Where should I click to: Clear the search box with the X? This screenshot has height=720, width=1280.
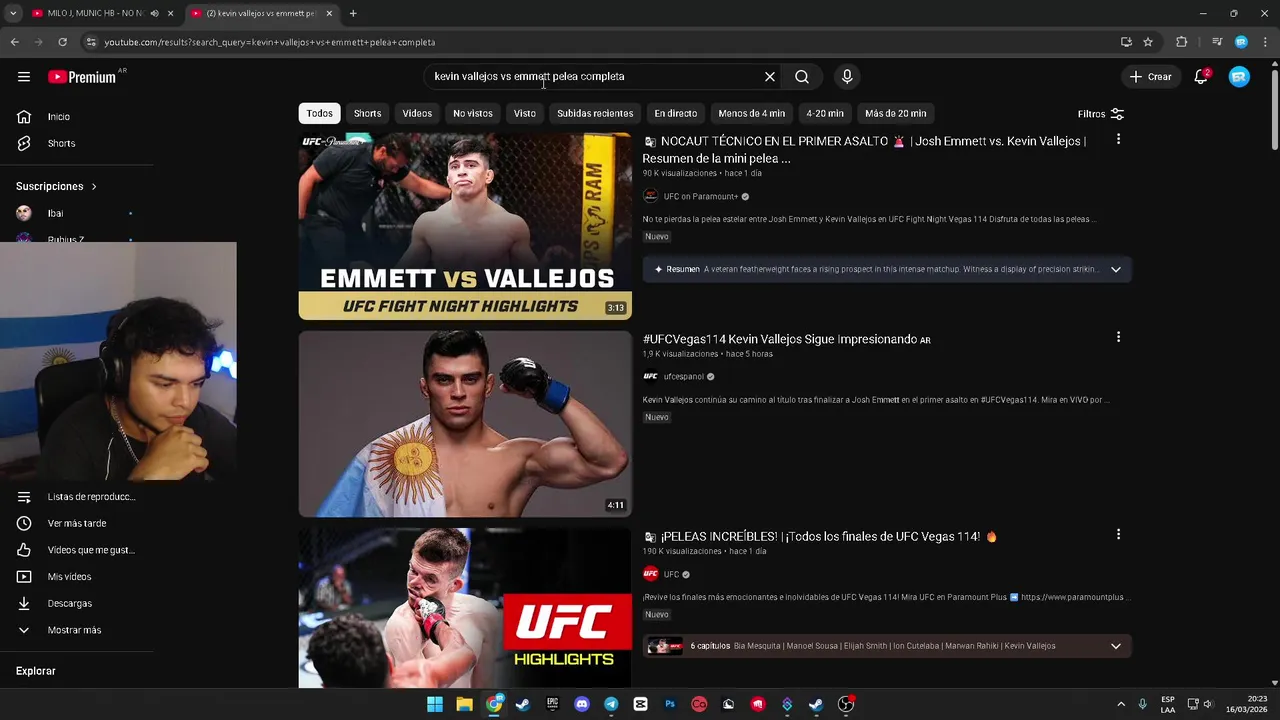[x=770, y=77]
